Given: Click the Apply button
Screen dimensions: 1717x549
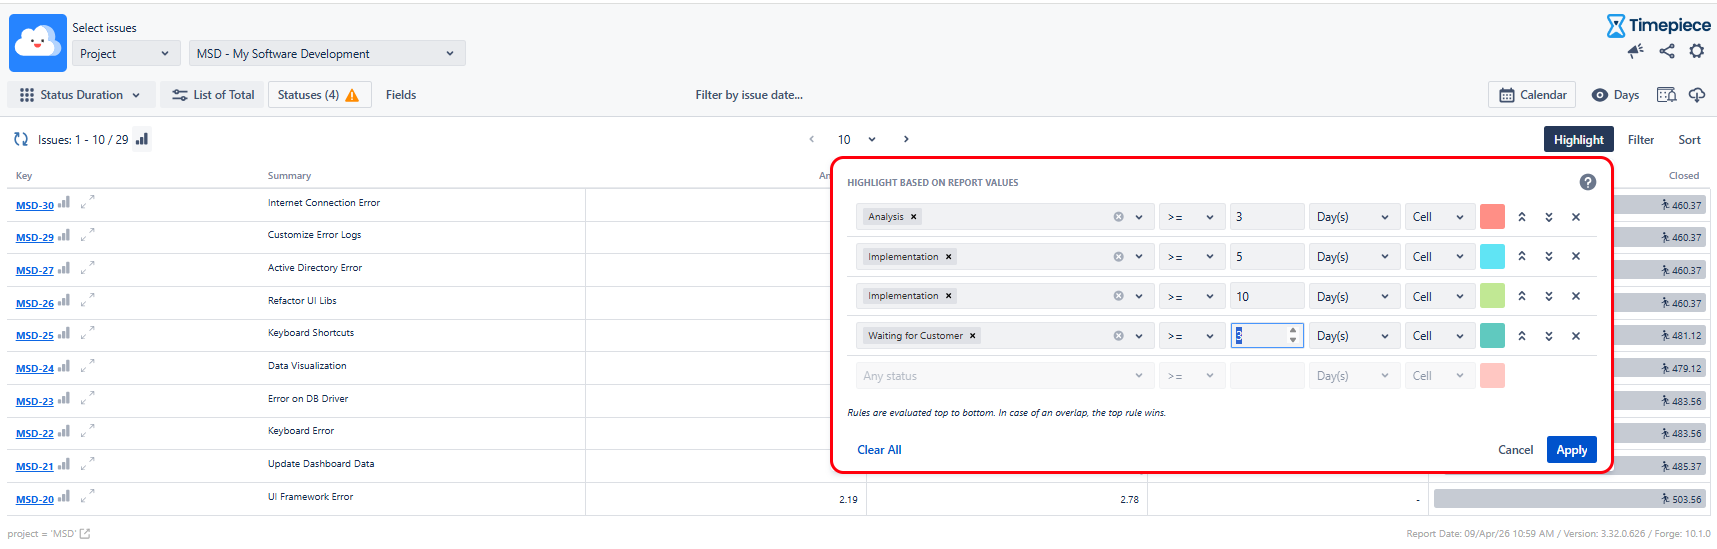Looking at the screenshot, I should (1571, 450).
